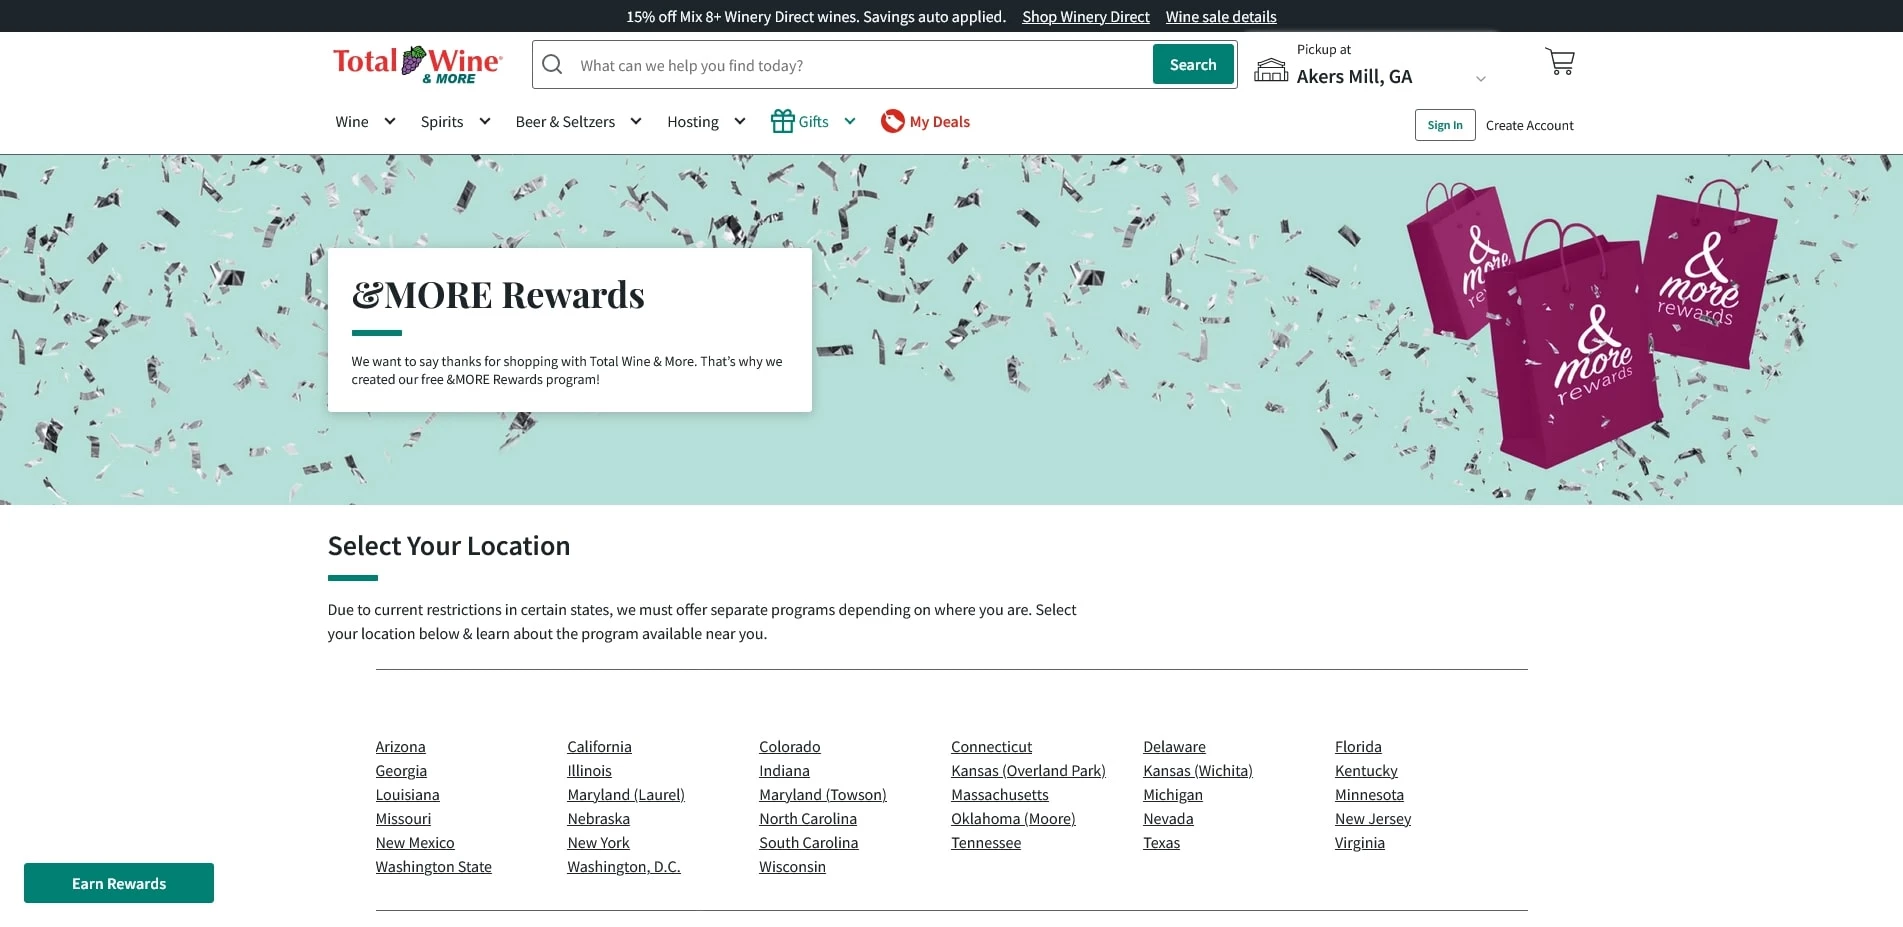
Task: Click the magnifying glass search icon
Action: pos(552,65)
